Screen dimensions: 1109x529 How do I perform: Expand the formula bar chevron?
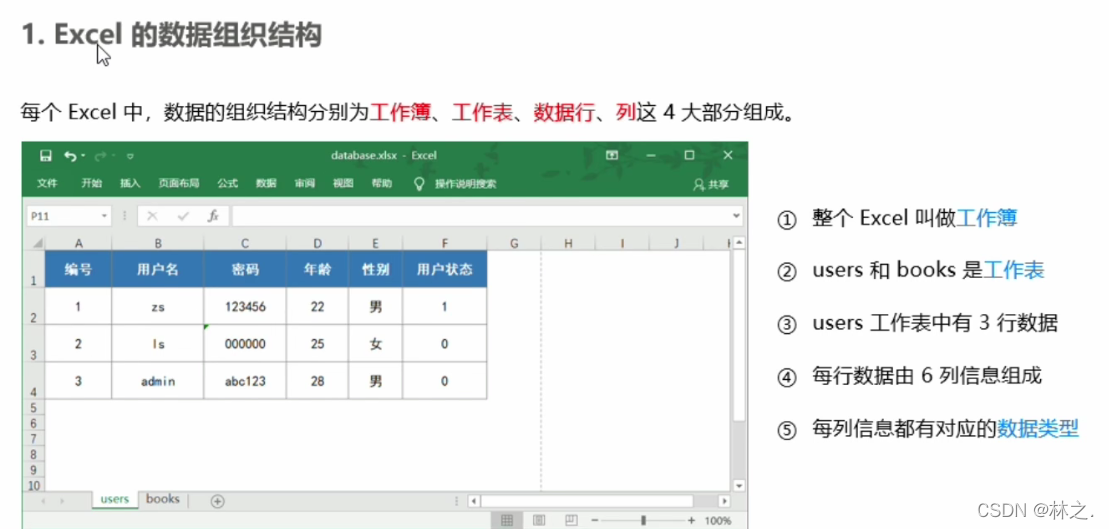coord(737,216)
